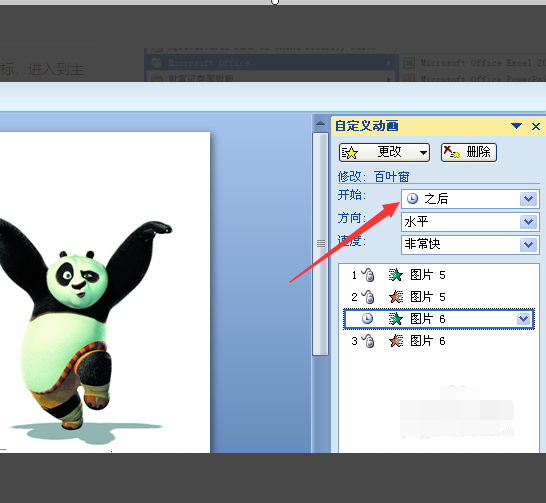This screenshot has height=503, width=546.
Task: Click scroll-up arrow of slide scrollbar
Action: pyautogui.click(x=320, y=123)
